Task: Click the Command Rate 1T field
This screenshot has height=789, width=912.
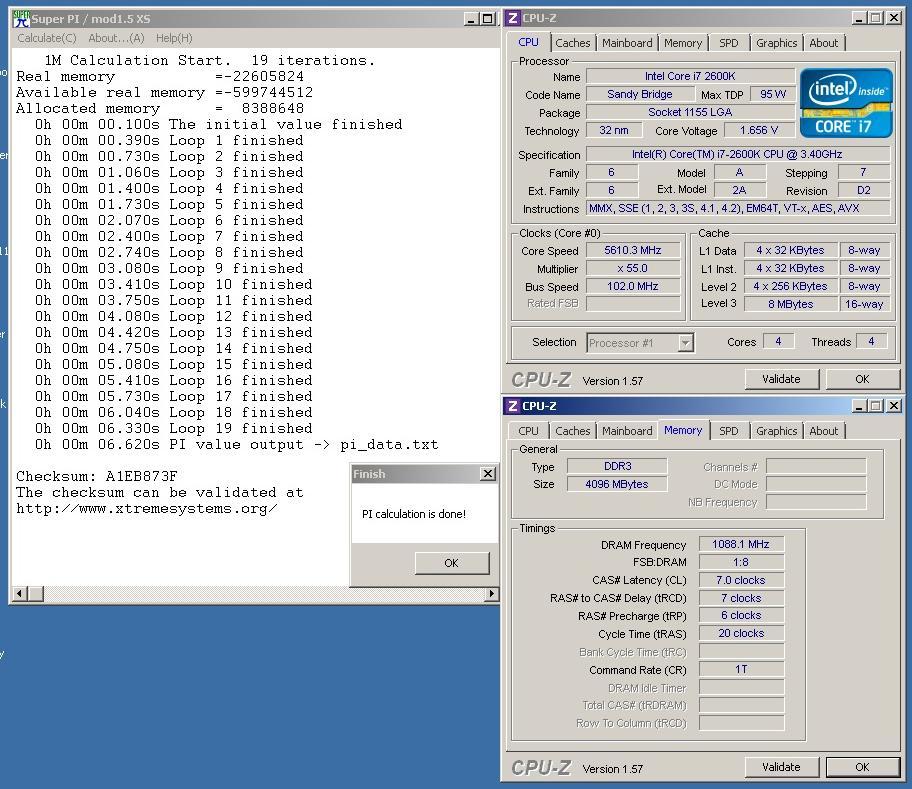Action: tap(741, 669)
